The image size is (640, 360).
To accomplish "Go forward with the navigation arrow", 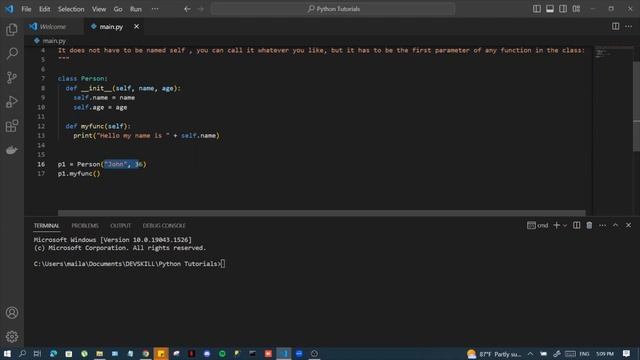I will coord(200,9).
